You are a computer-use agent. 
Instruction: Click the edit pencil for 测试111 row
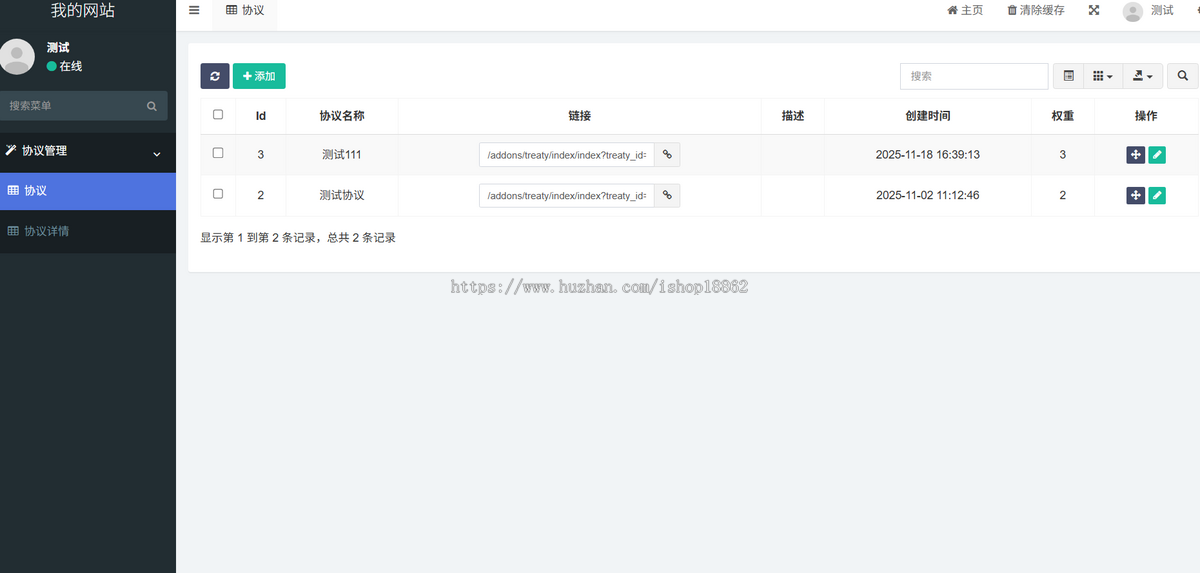[x=1157, y=155]
